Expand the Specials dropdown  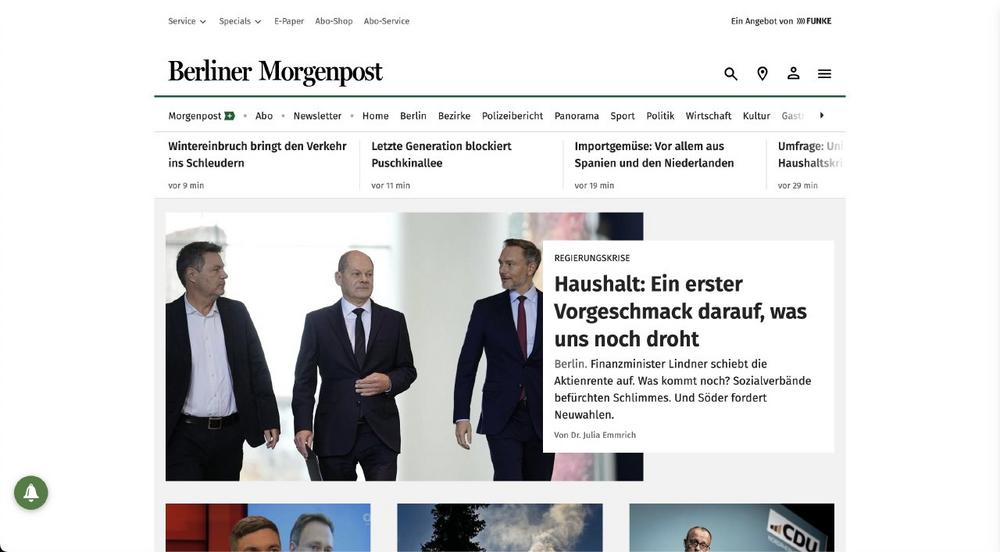pyautogui.click(x=240, y=21)
